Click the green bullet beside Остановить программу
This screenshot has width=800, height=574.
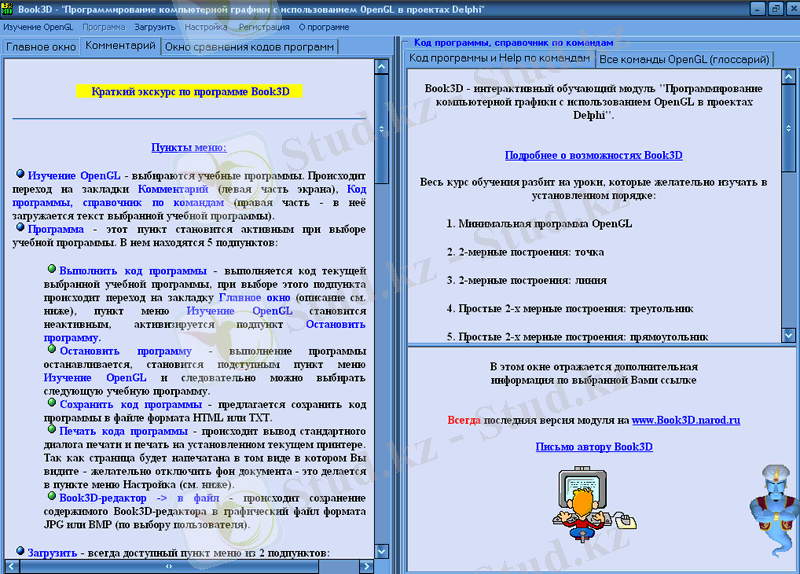point(52,349)
